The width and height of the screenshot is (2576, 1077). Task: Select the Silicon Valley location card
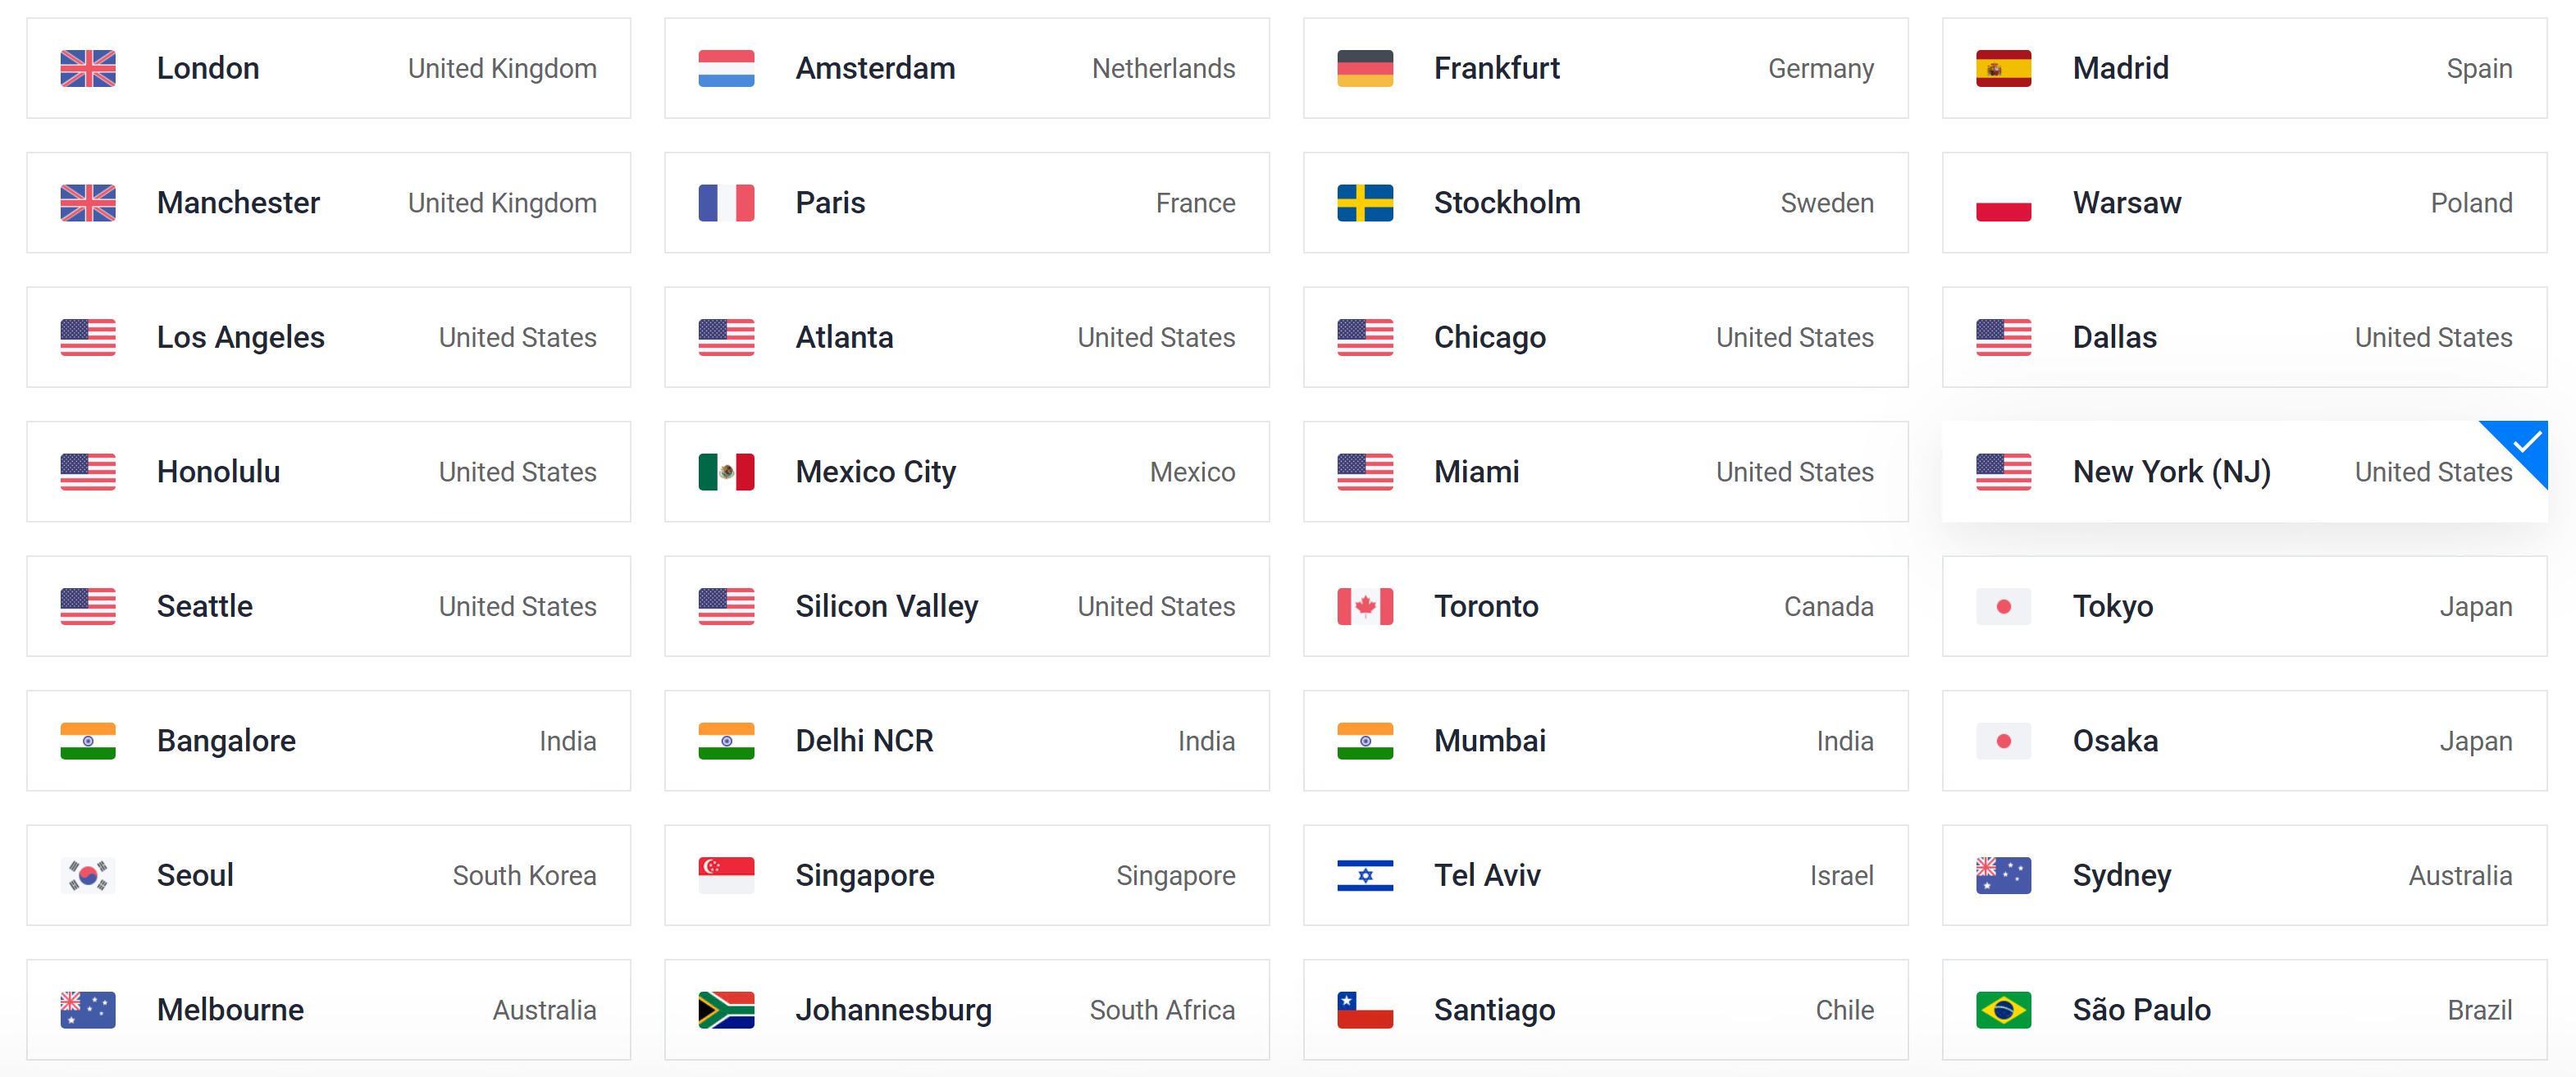[966, 606]
